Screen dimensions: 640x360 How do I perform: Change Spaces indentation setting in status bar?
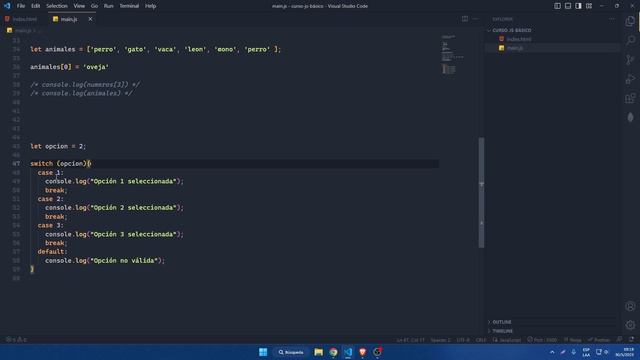click(x=441, y=340)
